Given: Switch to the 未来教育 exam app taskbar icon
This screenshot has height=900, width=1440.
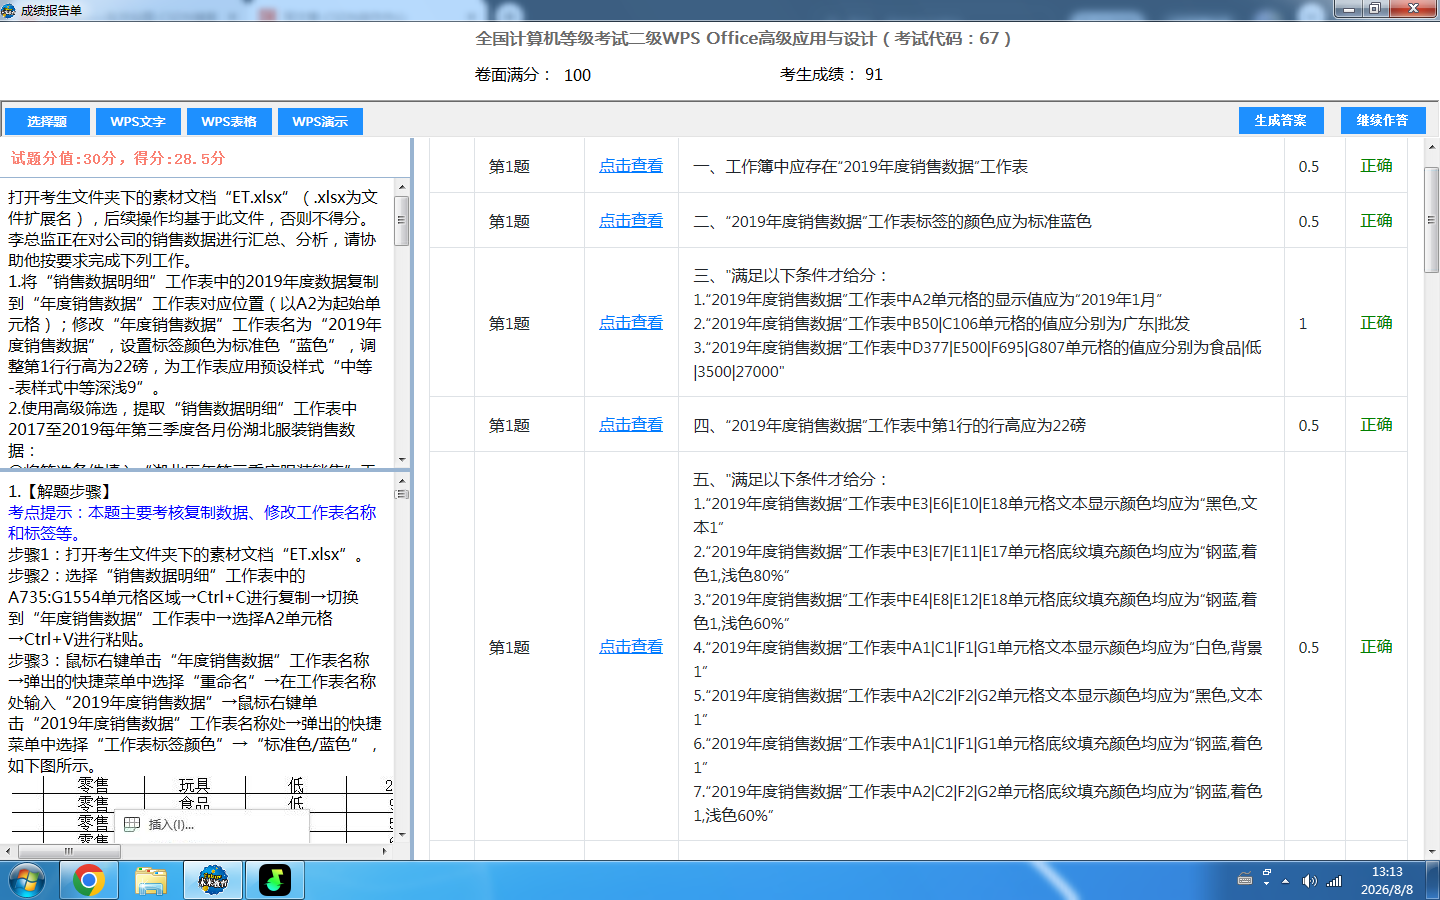Looking at the screenshot, I should (213, 881).
